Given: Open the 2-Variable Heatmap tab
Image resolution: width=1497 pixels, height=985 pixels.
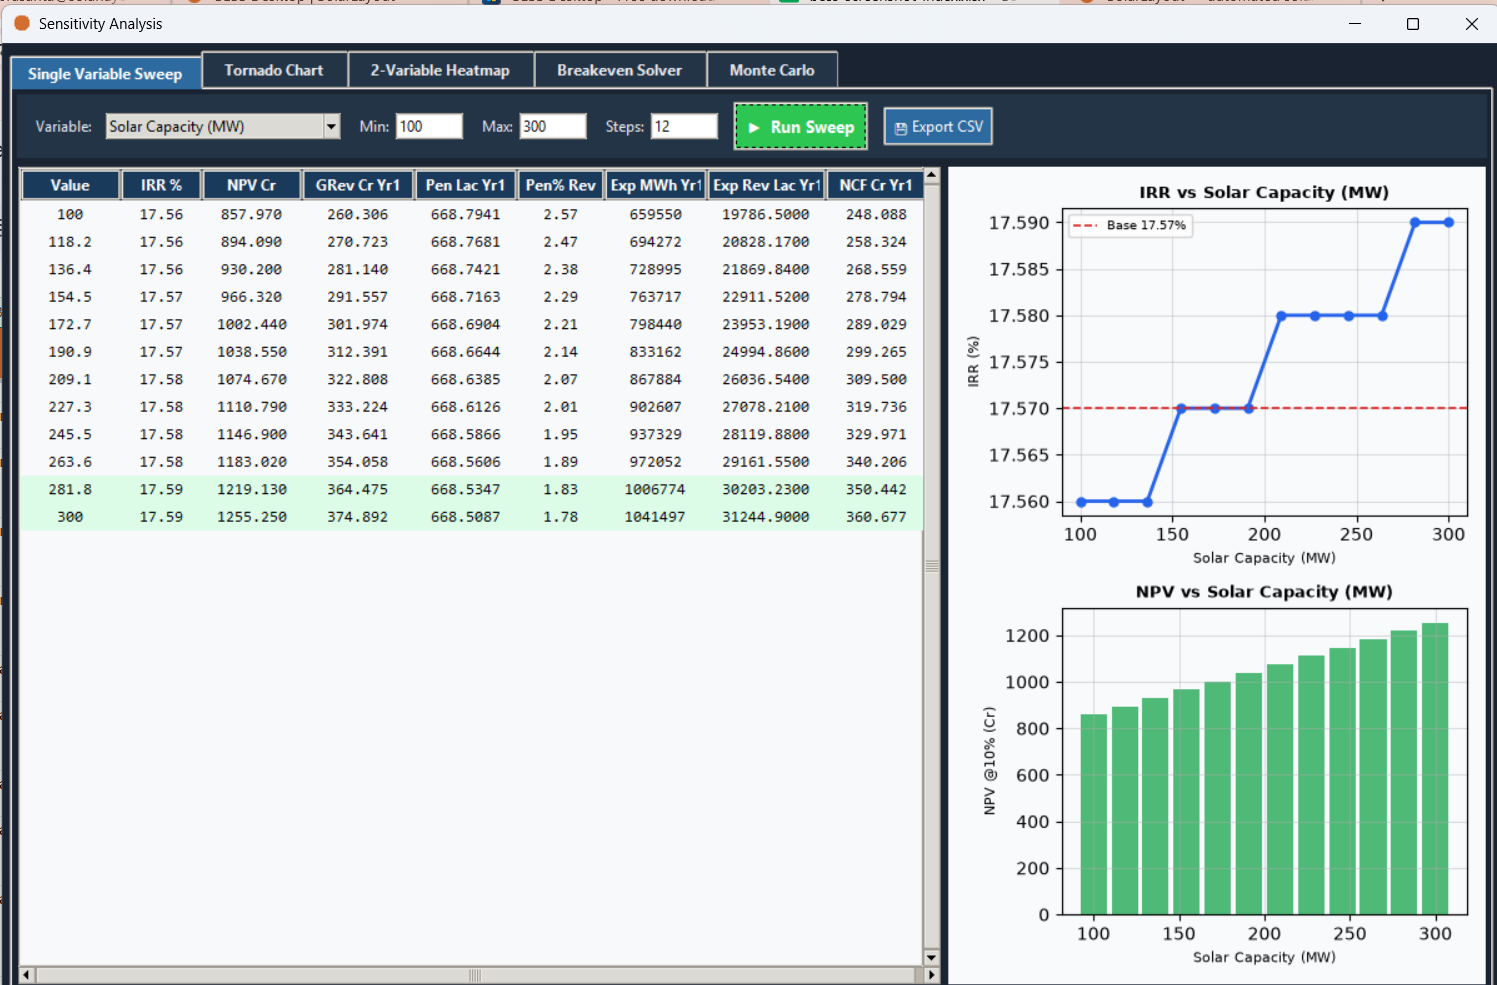Looking at the screenshot, I should point(440,70).
